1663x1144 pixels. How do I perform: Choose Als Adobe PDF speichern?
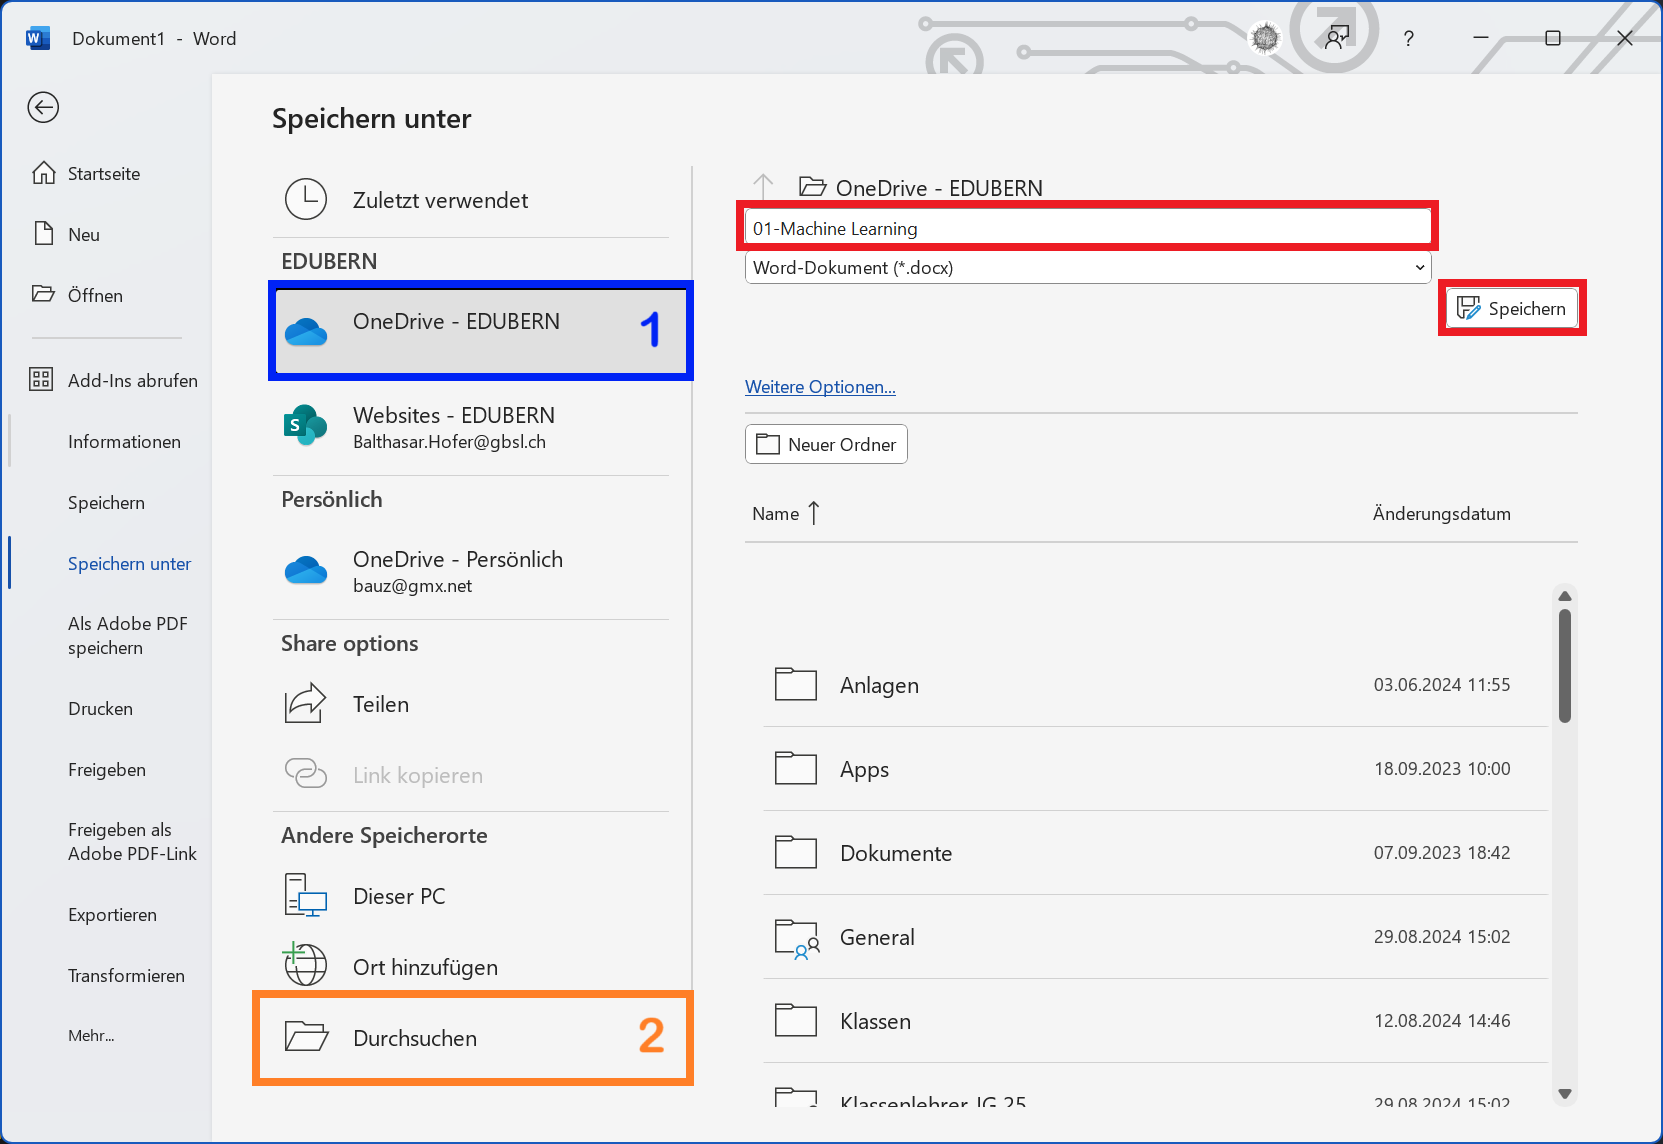coord(128,635)
